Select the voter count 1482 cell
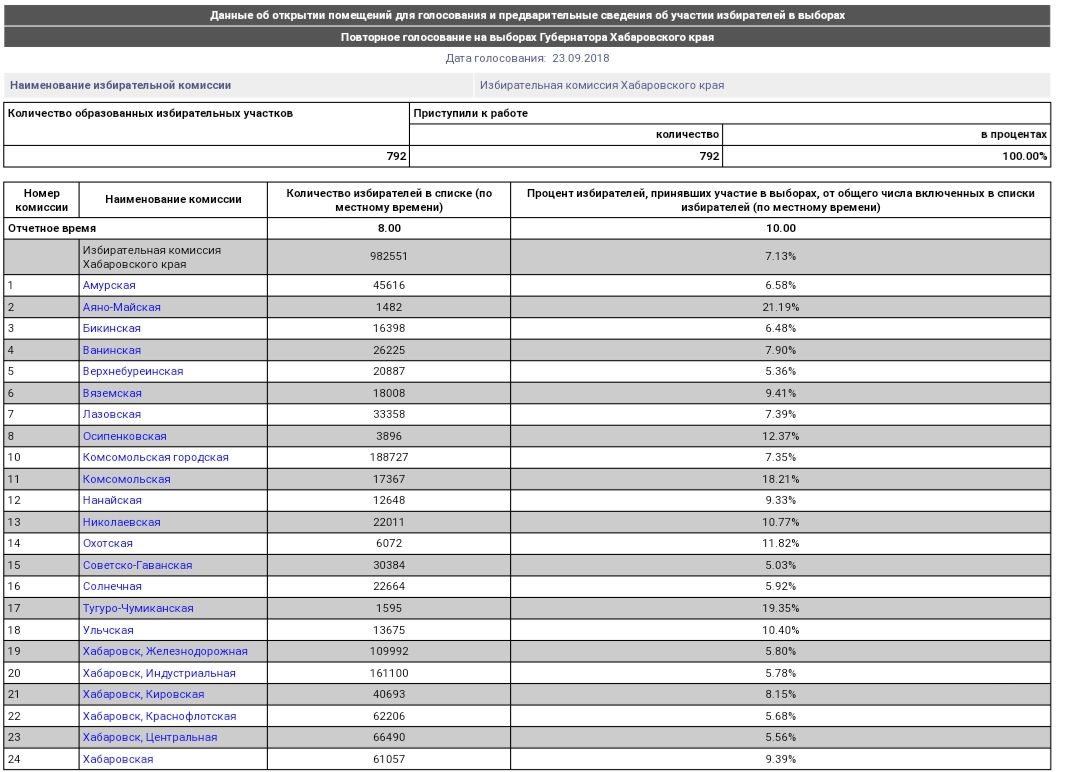This screenshot has width=1080, height=772. pyautogui.click(x=389, y=307)
